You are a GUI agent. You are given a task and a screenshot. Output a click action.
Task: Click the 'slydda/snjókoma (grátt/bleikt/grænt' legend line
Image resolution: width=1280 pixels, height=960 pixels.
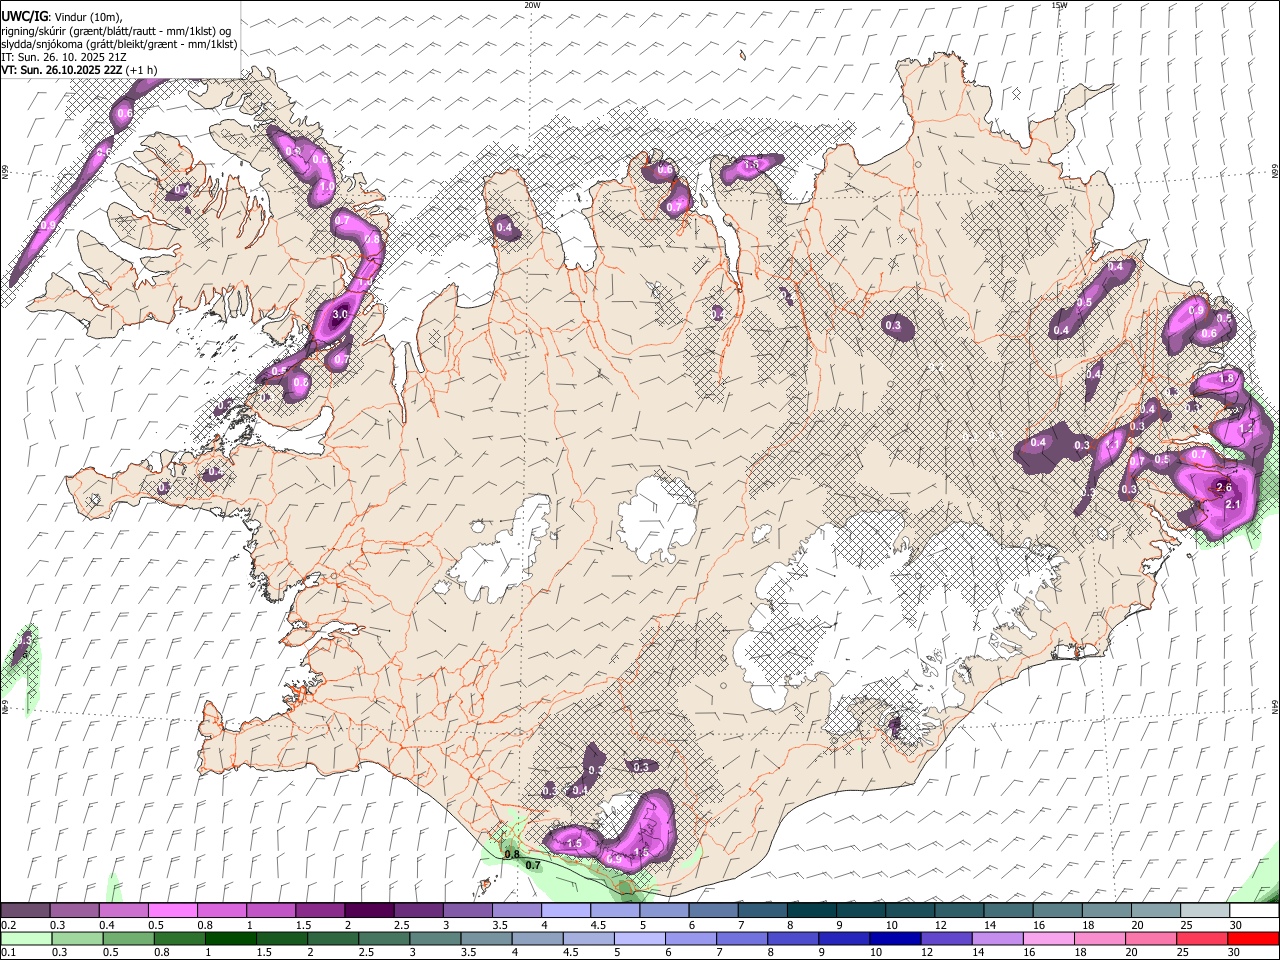coord(89,44)
